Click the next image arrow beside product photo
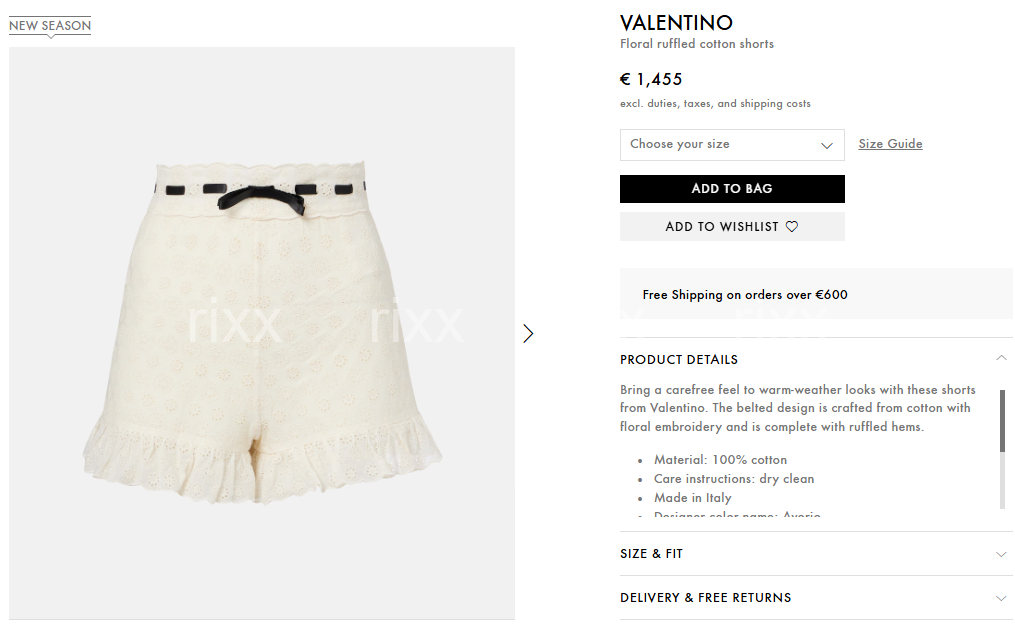The height and width of the screenshot is (628, 1015). click(528, 333)
